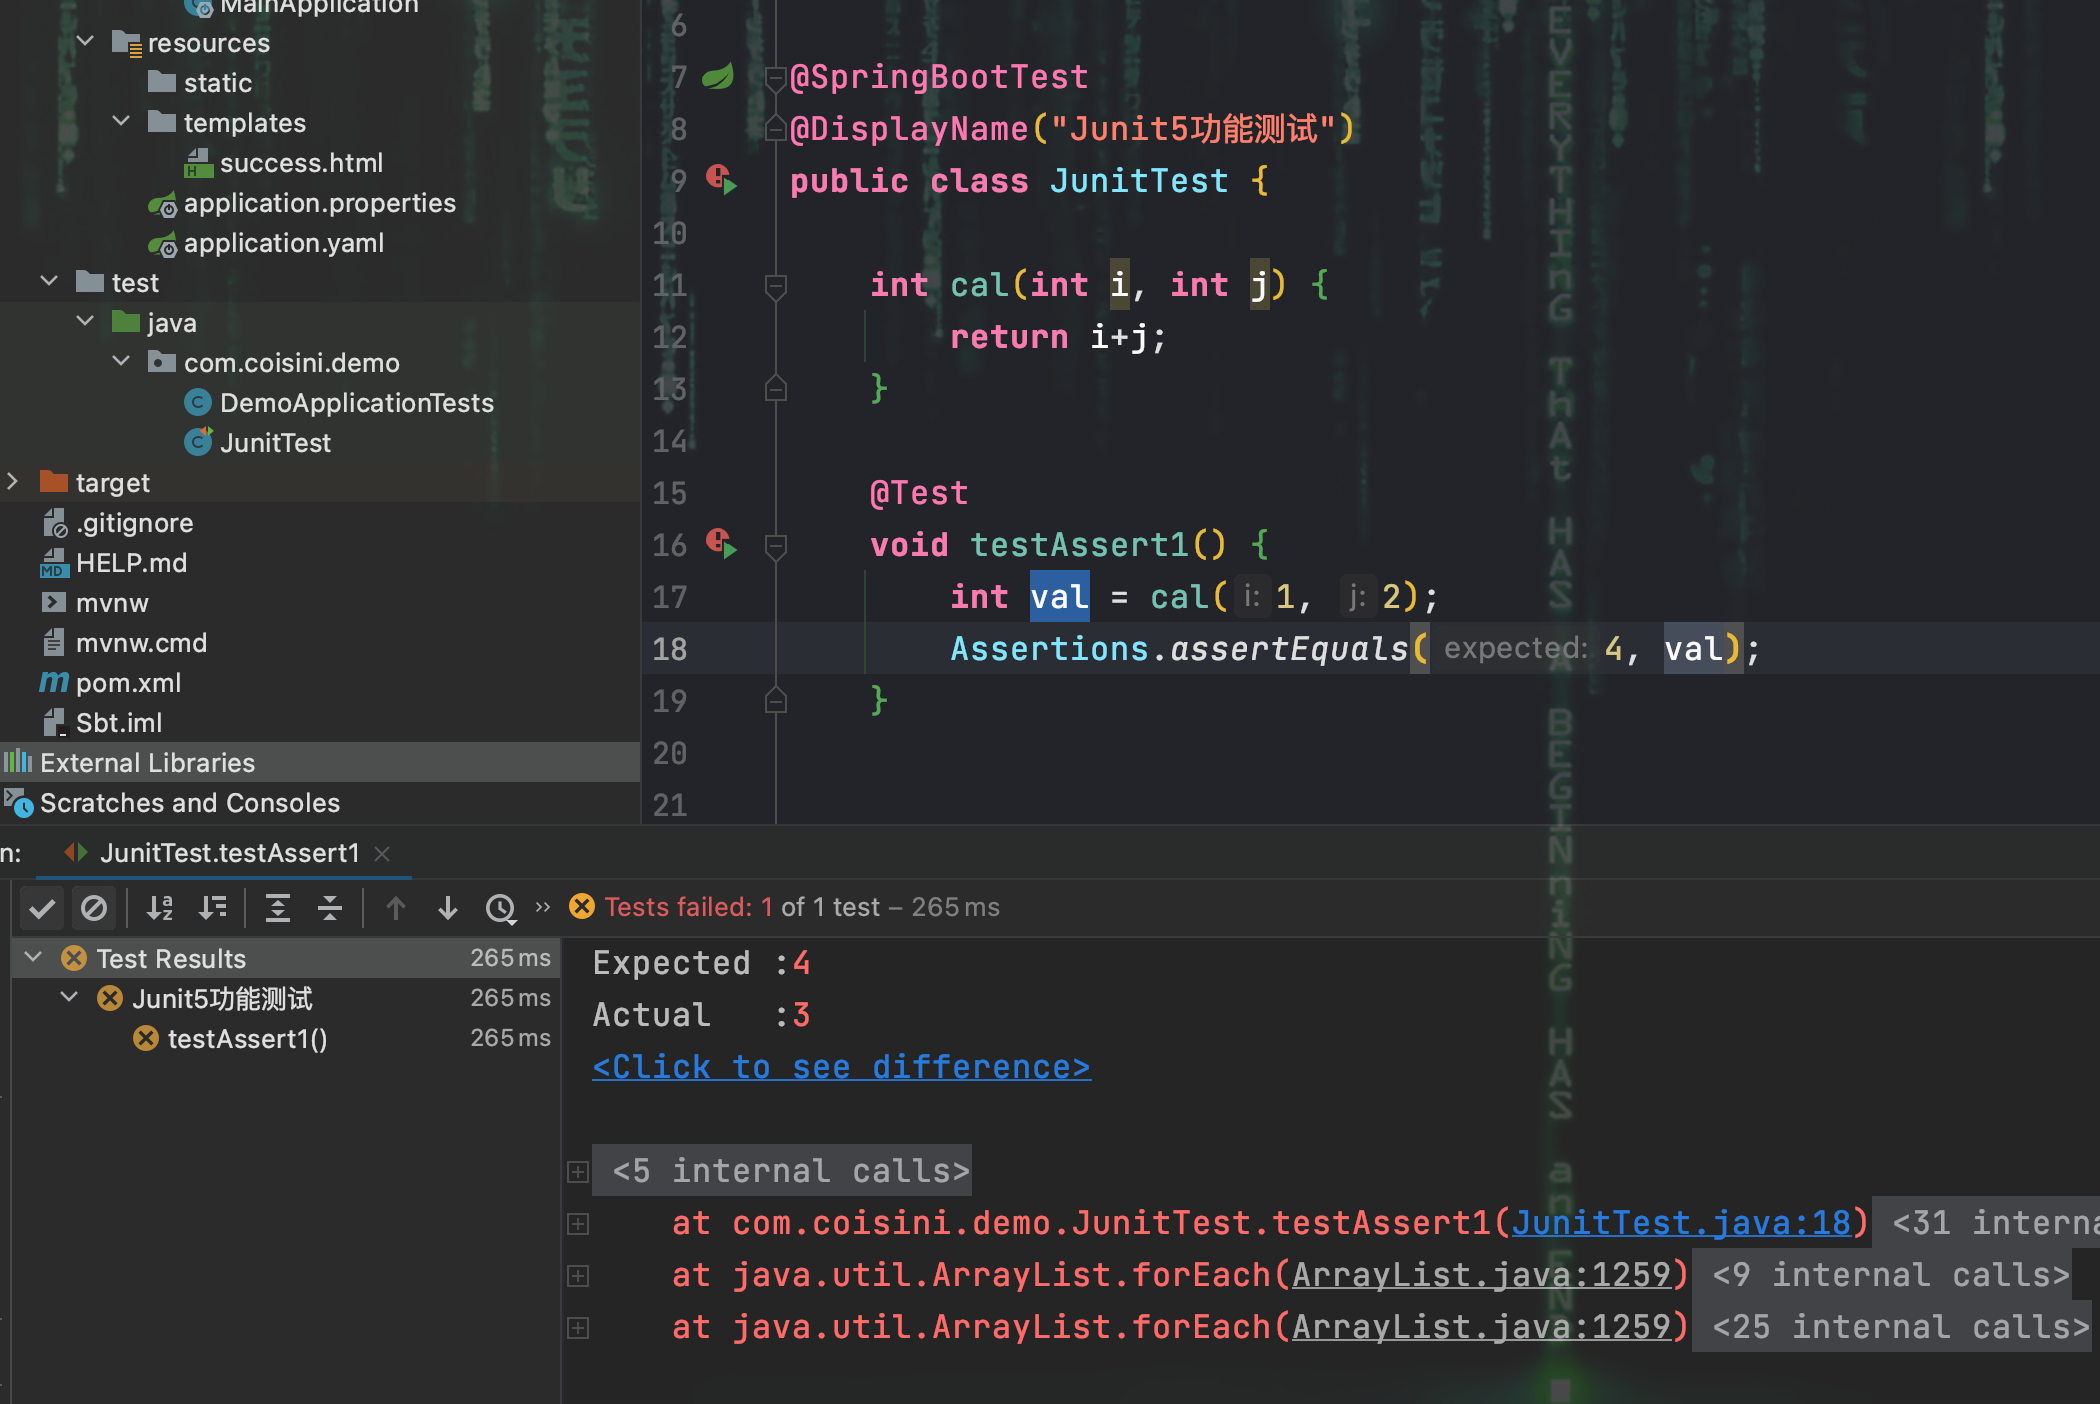Fold the cal method at line 11
This screenshot has height=1404, width=2100.
[x=775, y=286]
